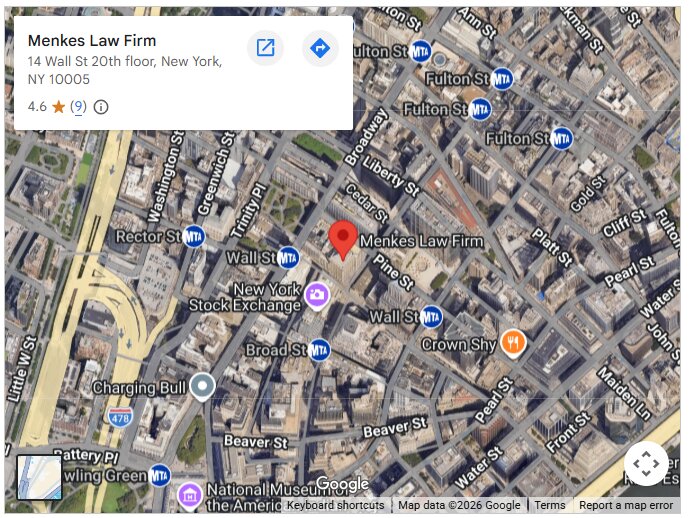Click Wall St MTA station near Trinity Pl
The width and height of the screenshot is (695, 518).
tap(288, 257)
